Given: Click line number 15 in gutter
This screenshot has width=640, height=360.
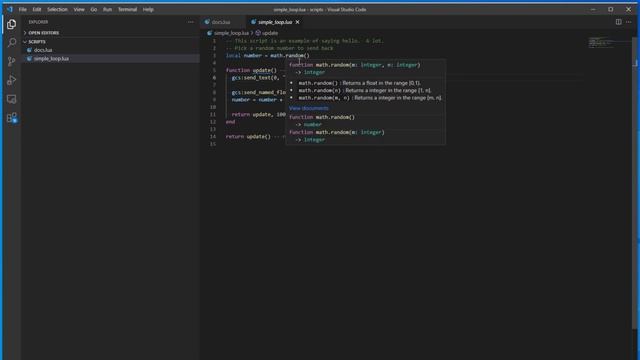Looking at the screenshot, I should (213, 144).
